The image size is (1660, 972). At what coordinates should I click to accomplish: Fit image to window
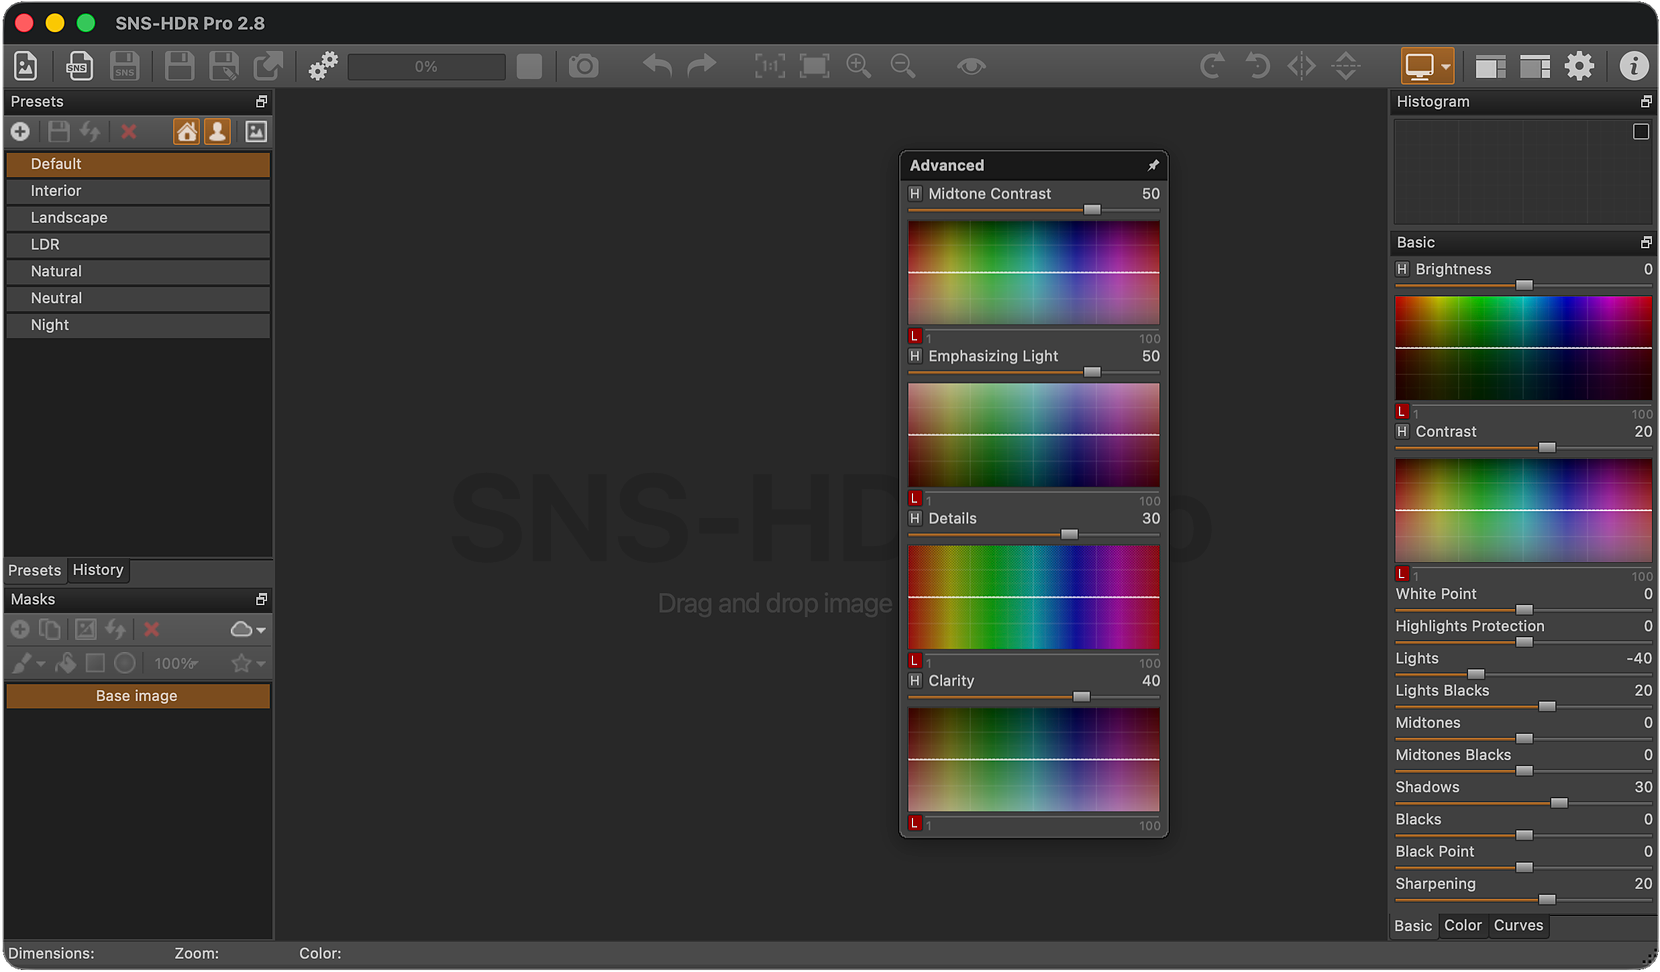point(814,66)
